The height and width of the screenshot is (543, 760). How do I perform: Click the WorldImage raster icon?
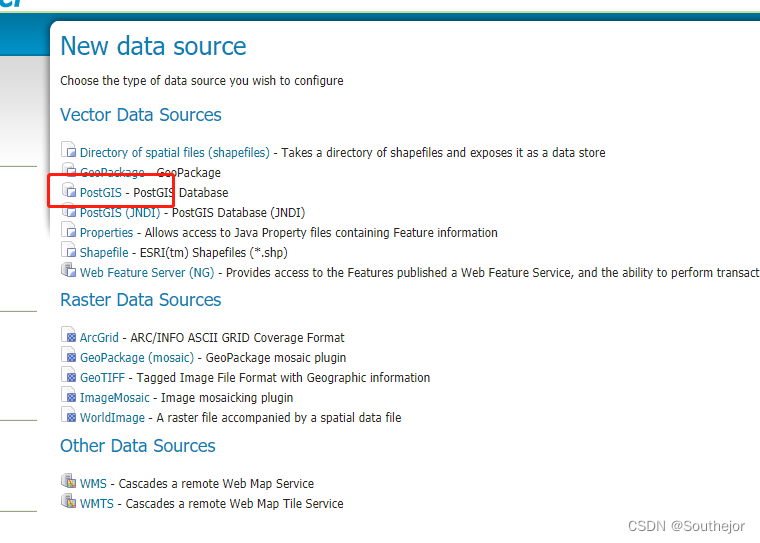click(69, 415)
